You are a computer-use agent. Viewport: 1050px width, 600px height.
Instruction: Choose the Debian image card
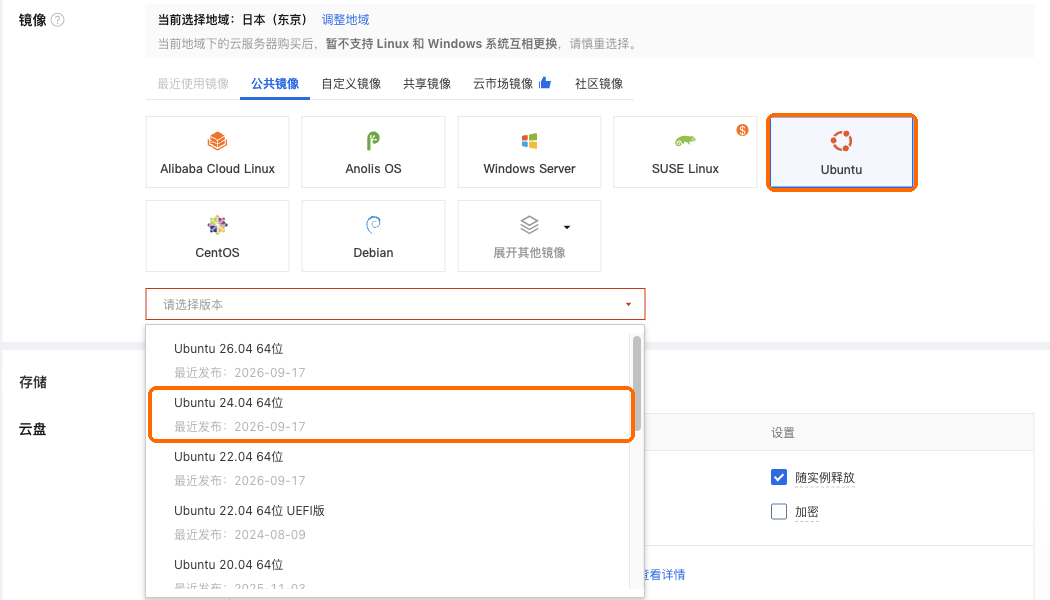[373, 236]
